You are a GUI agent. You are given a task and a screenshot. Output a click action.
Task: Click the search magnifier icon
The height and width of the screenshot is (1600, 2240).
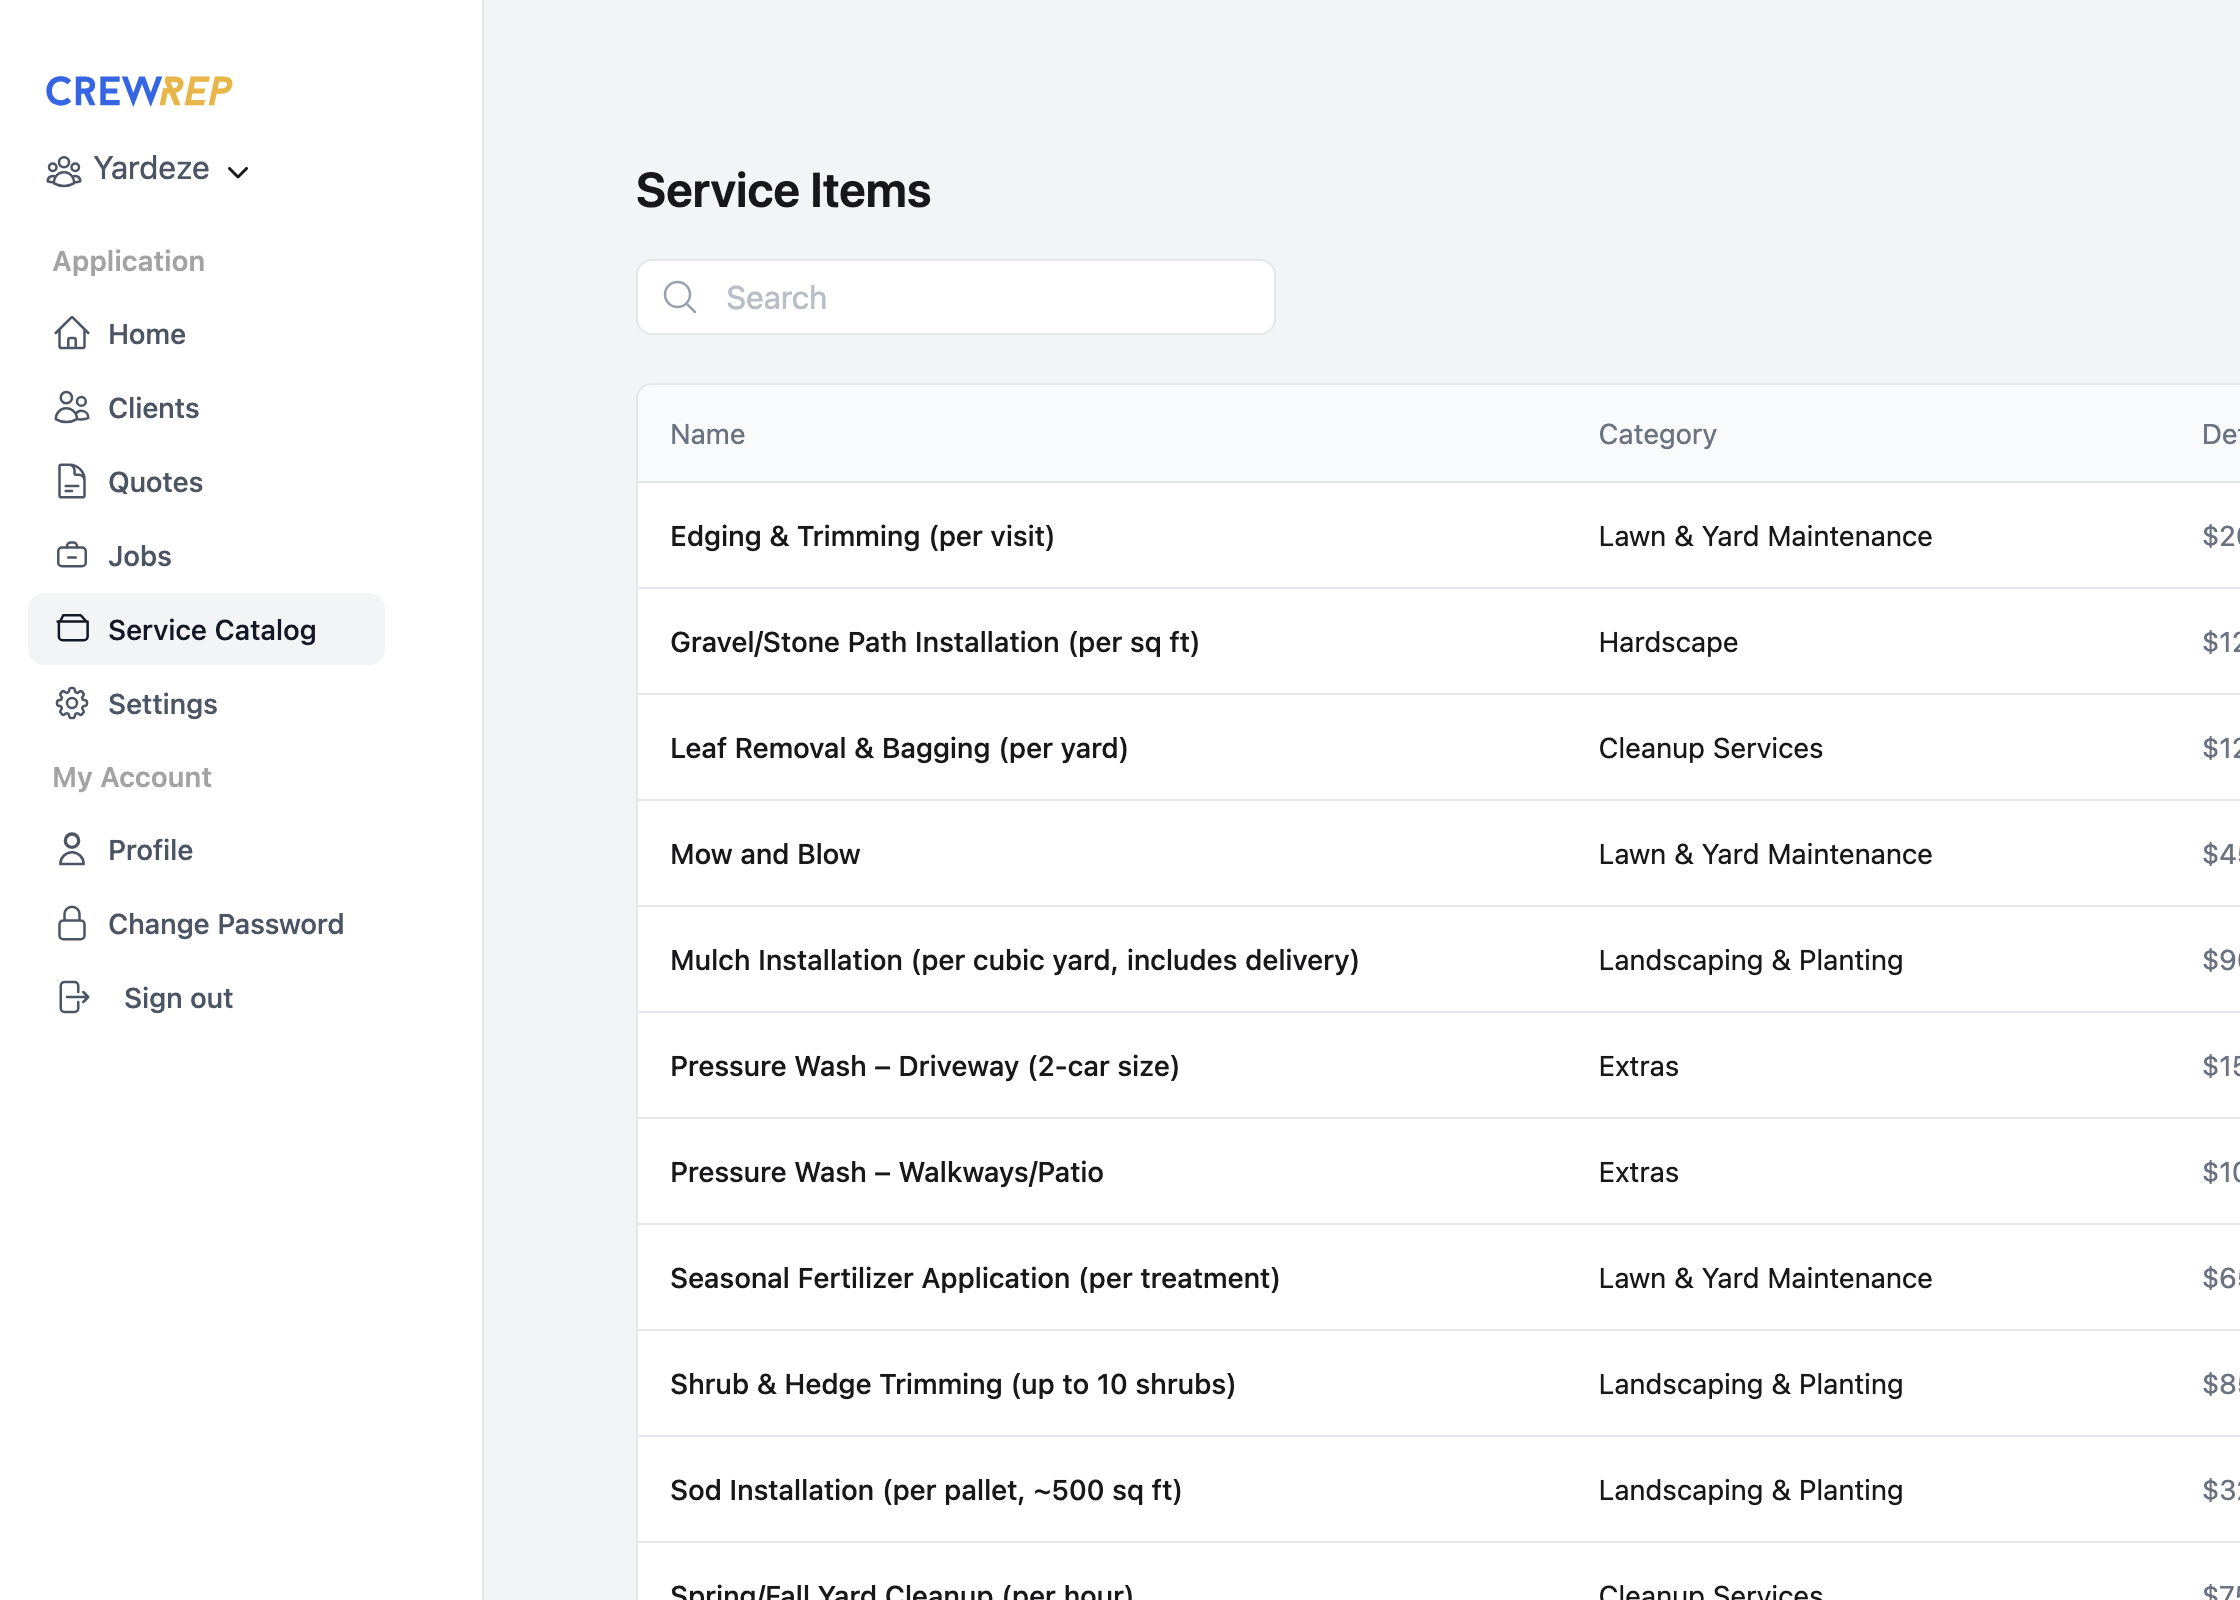[680, 297]
